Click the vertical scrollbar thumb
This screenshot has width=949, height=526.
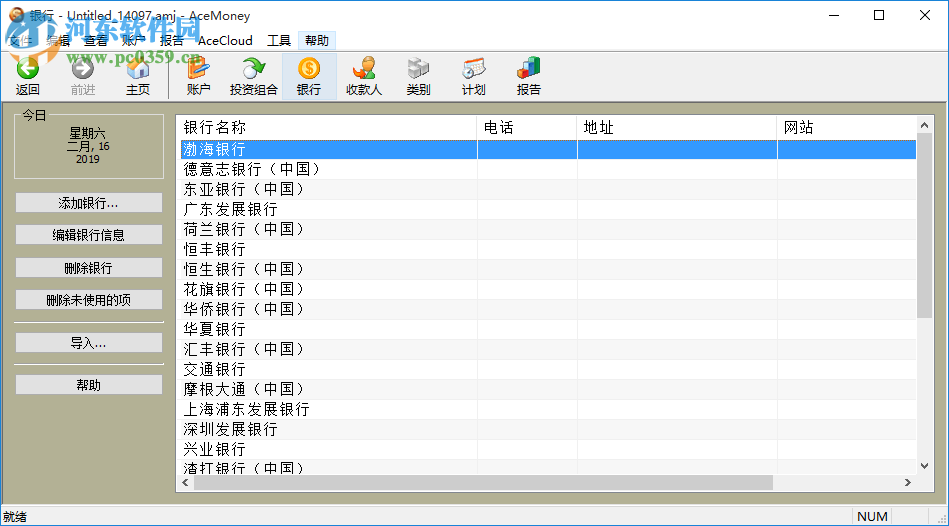point(924,225)
